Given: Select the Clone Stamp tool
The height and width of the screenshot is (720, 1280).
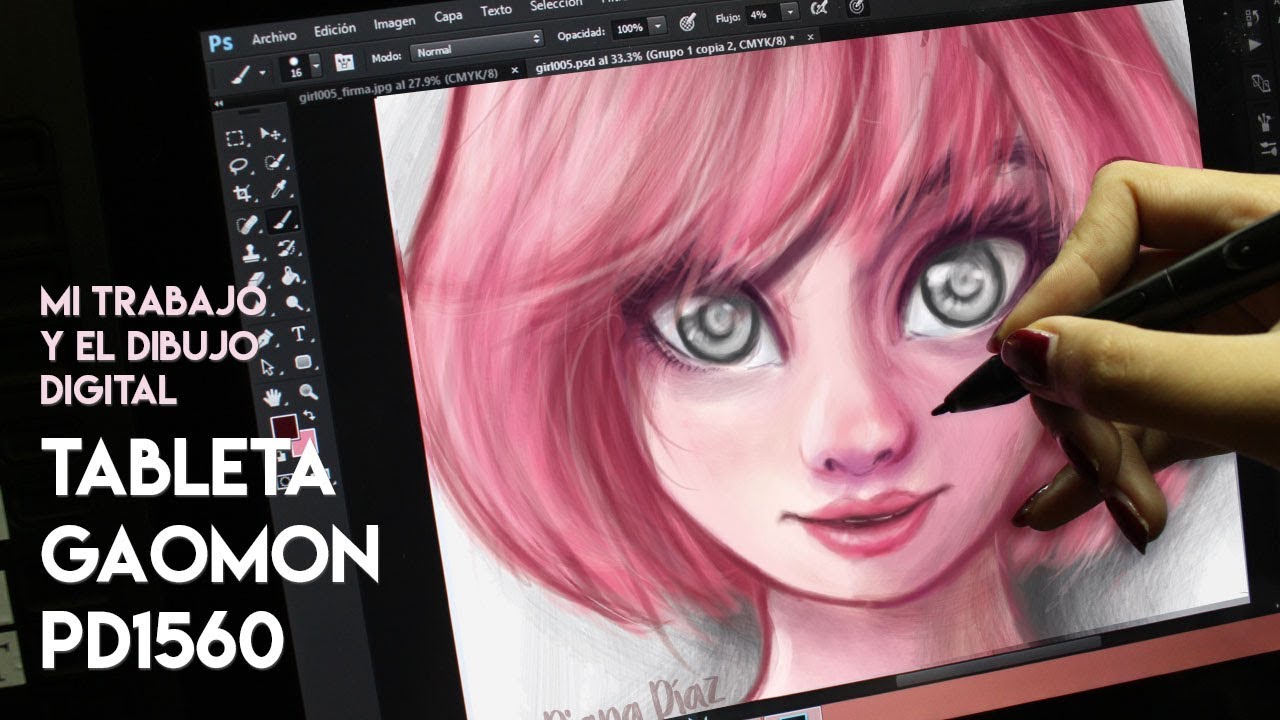Looking at the screenshot, I should [249, 252].
